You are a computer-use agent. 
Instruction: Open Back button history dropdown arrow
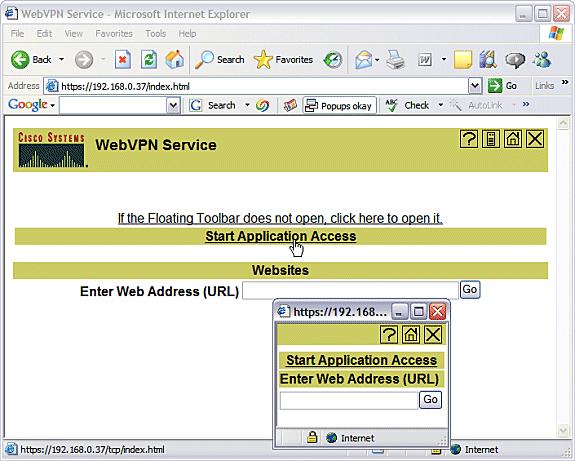pyautogui.click(x=62, y=59)
